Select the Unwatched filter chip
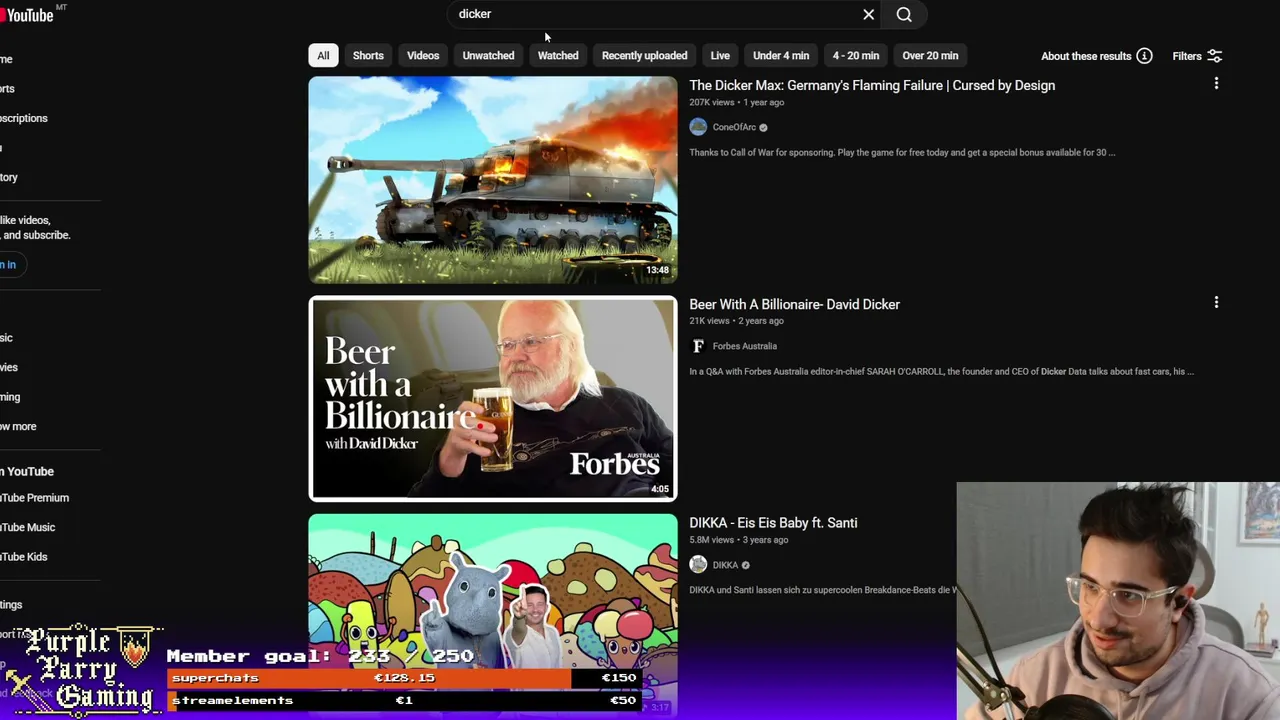 point(488,56)
